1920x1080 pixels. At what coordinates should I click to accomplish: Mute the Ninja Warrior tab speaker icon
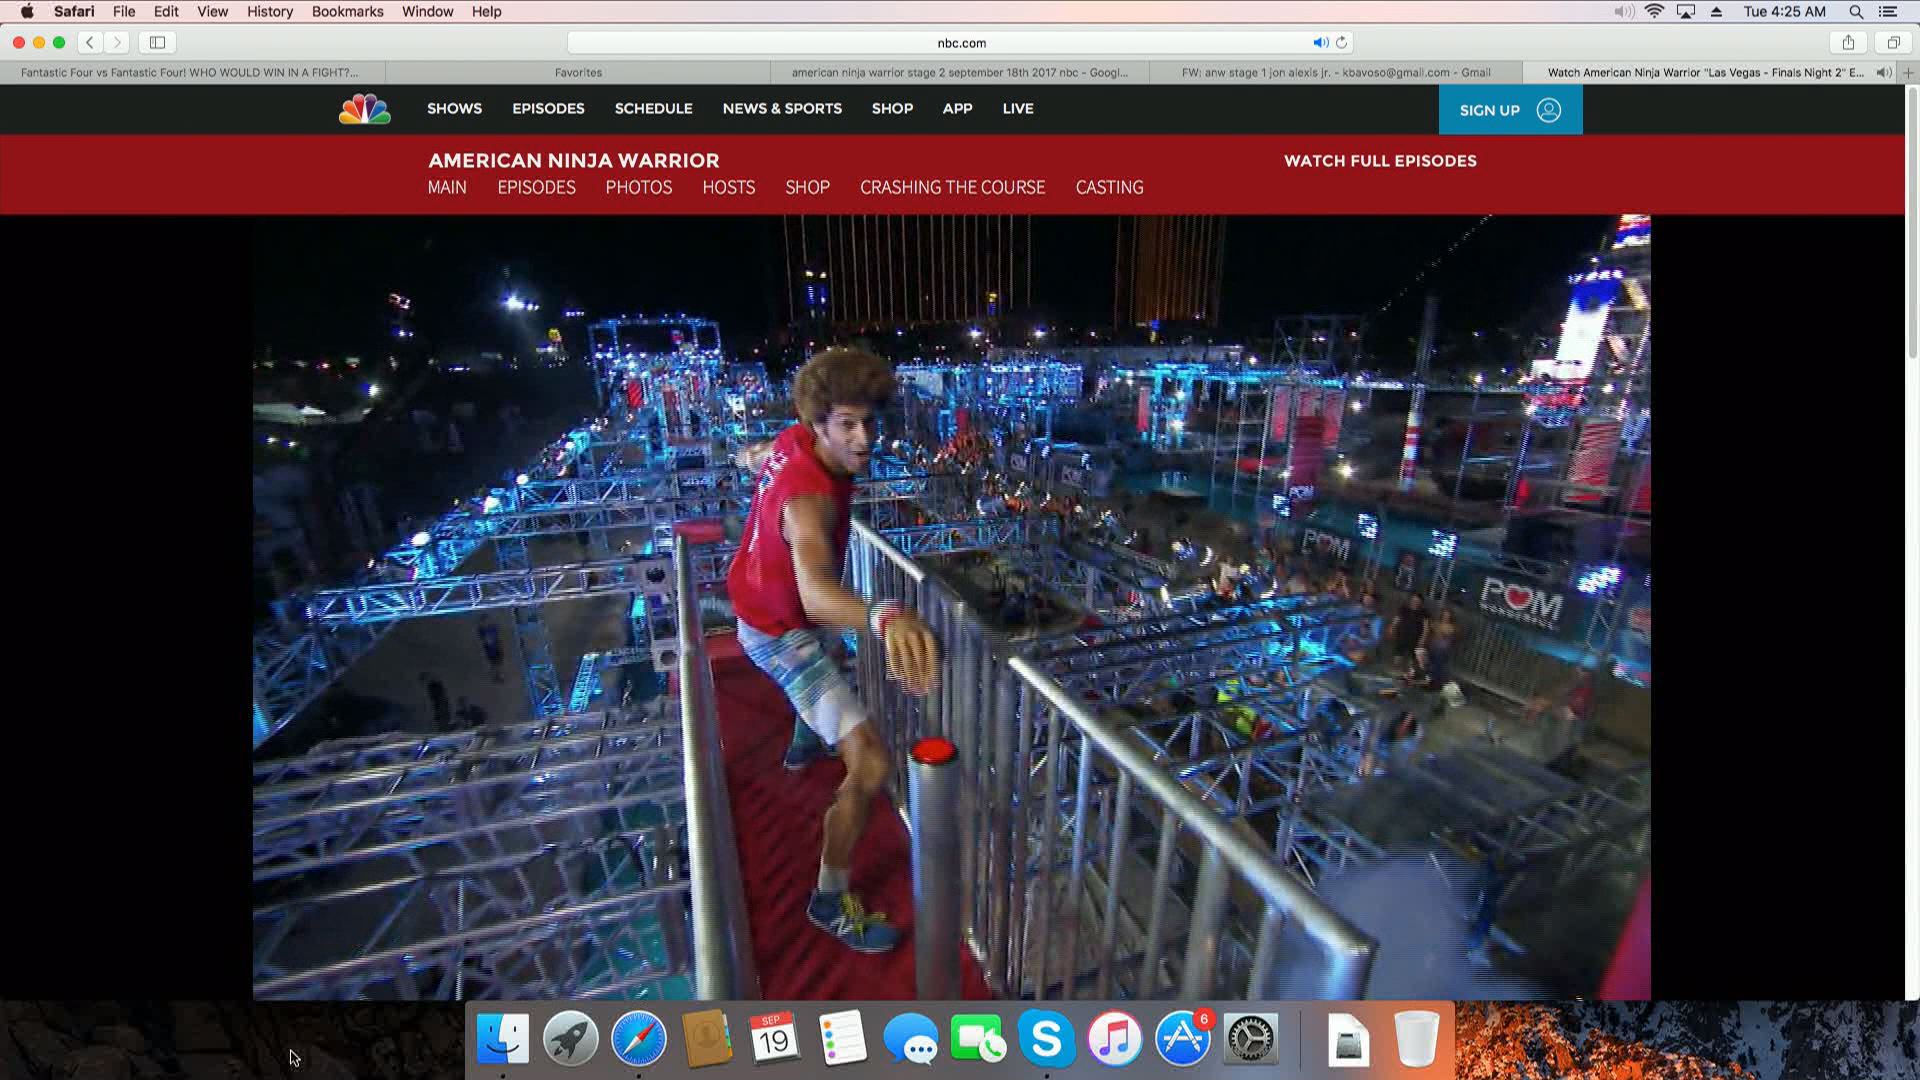(x=1883, y=72)
